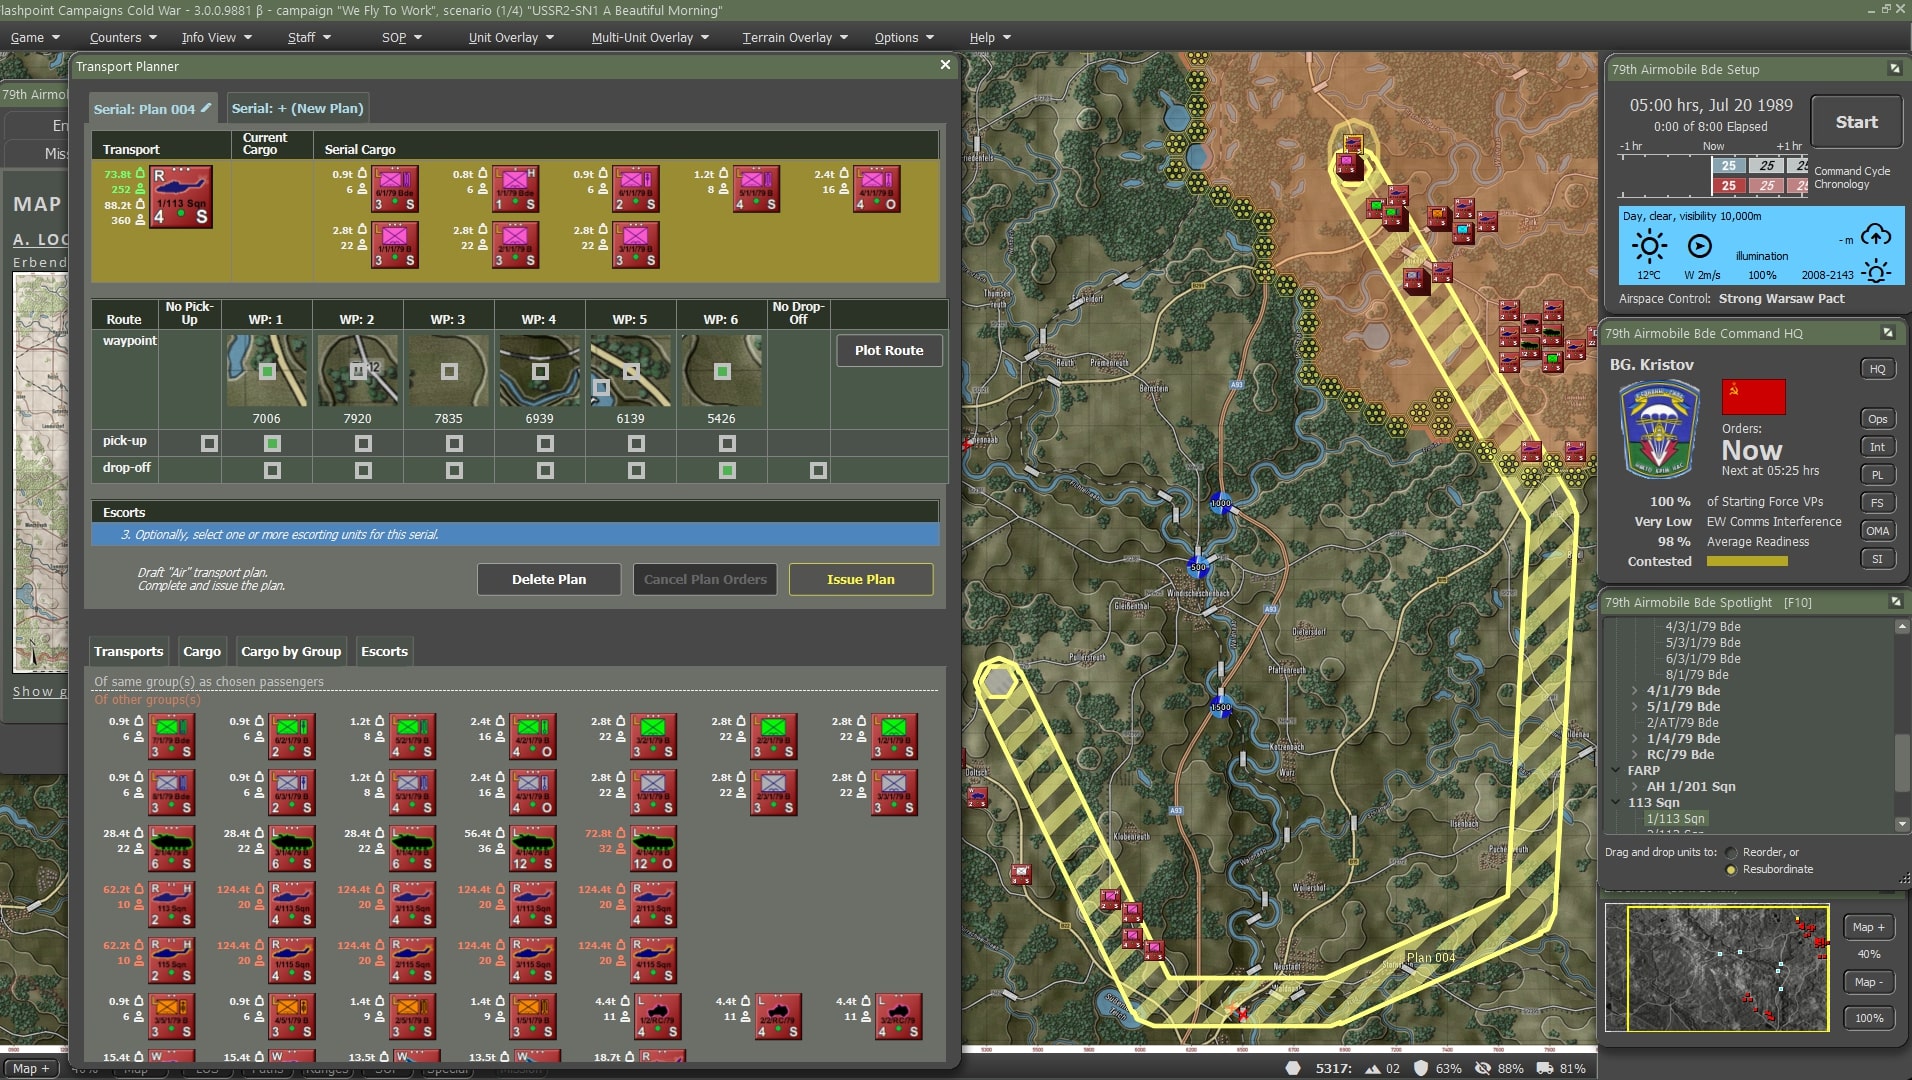Image resolution: width=1912 pixels, height=1080 pixels.
Task: Click the Plot Route button
Action: [888, 351]
